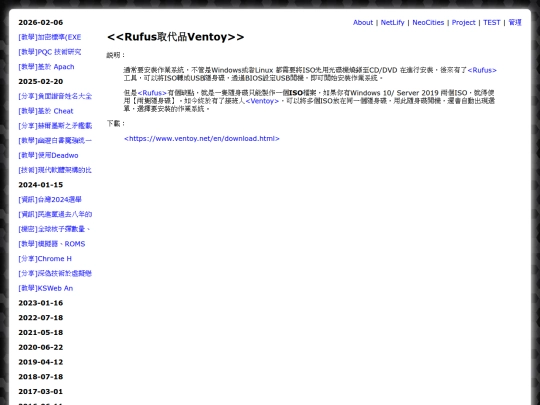Screen dimensions: 540x405
Task: Go to the Project page link
Action: 463,22
